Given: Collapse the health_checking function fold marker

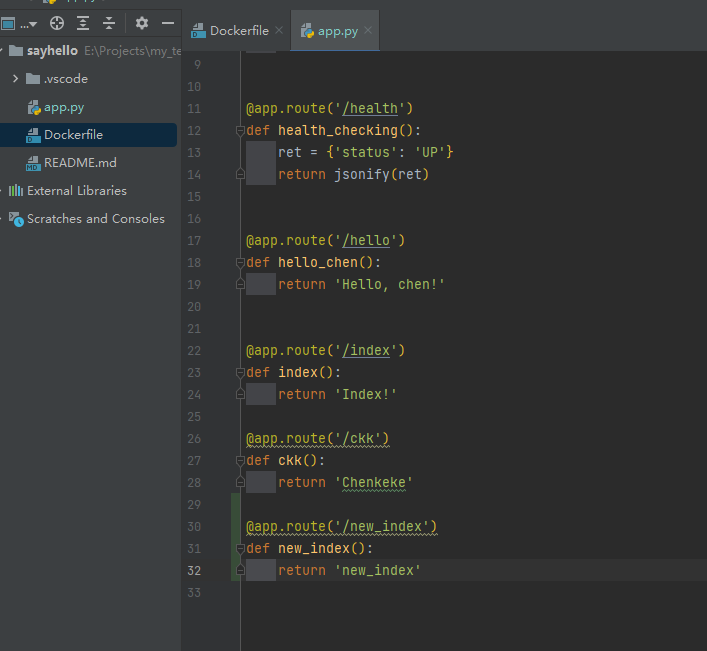Looking at the screenshot, I should (x=240, y=131).
